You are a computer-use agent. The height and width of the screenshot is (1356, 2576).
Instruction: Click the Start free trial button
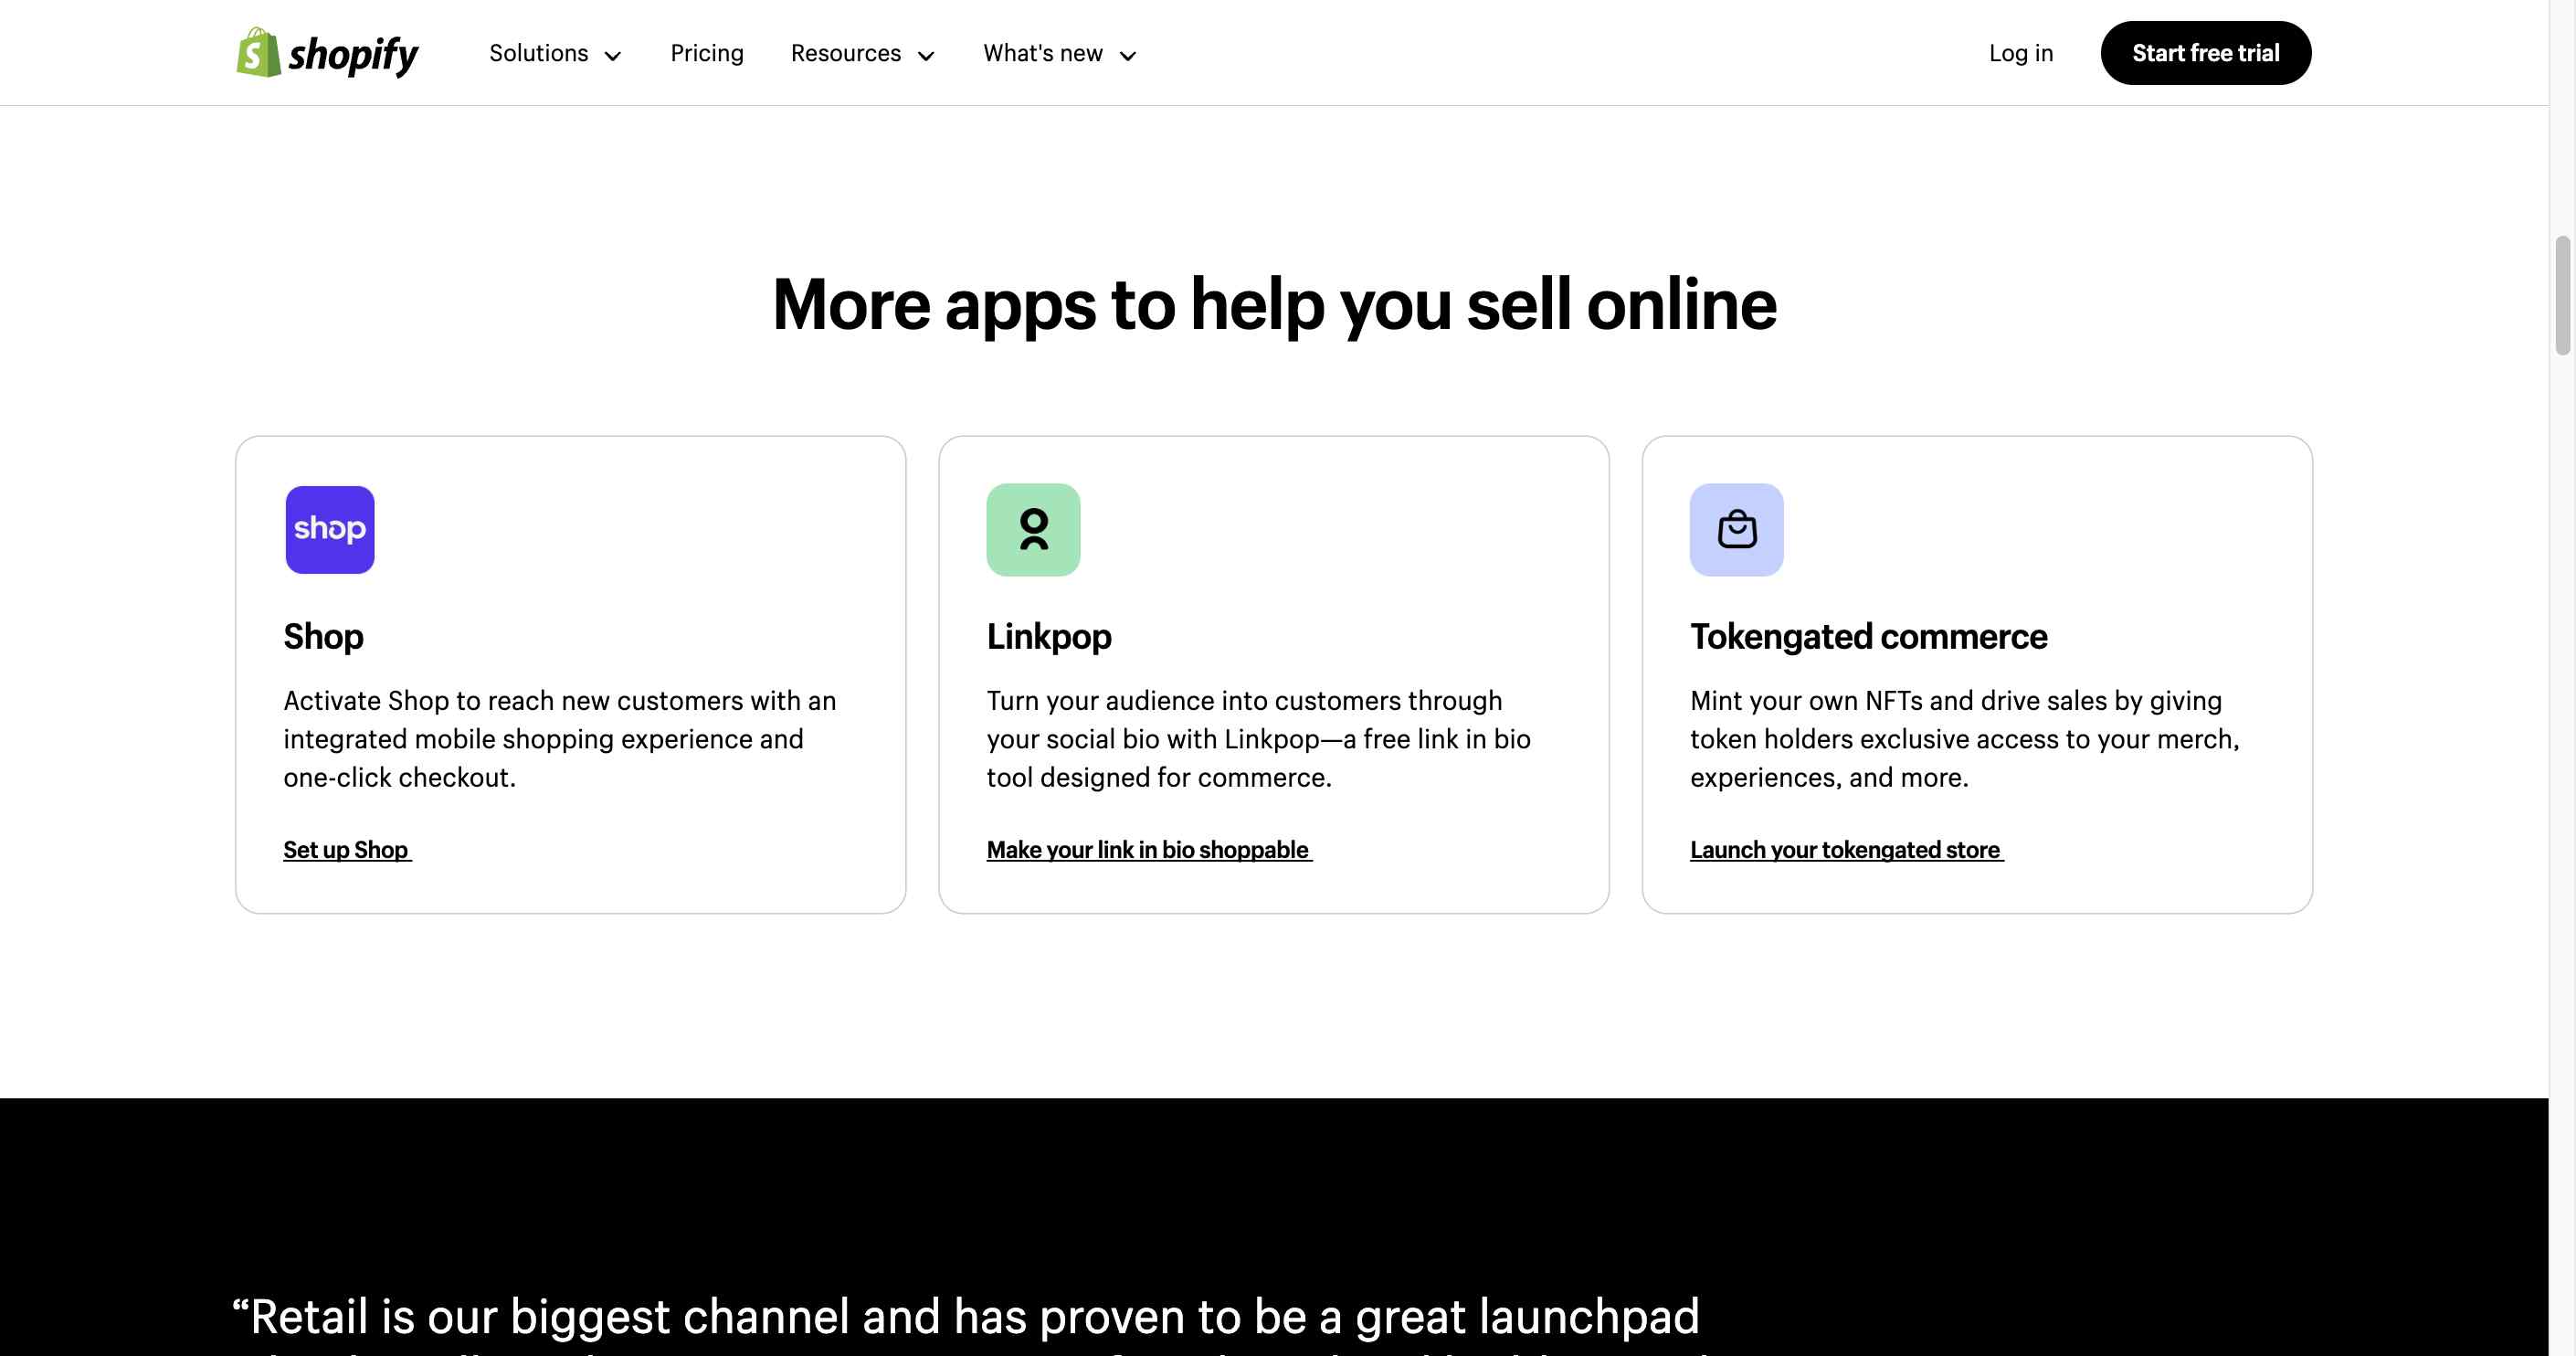(2205, 53)
